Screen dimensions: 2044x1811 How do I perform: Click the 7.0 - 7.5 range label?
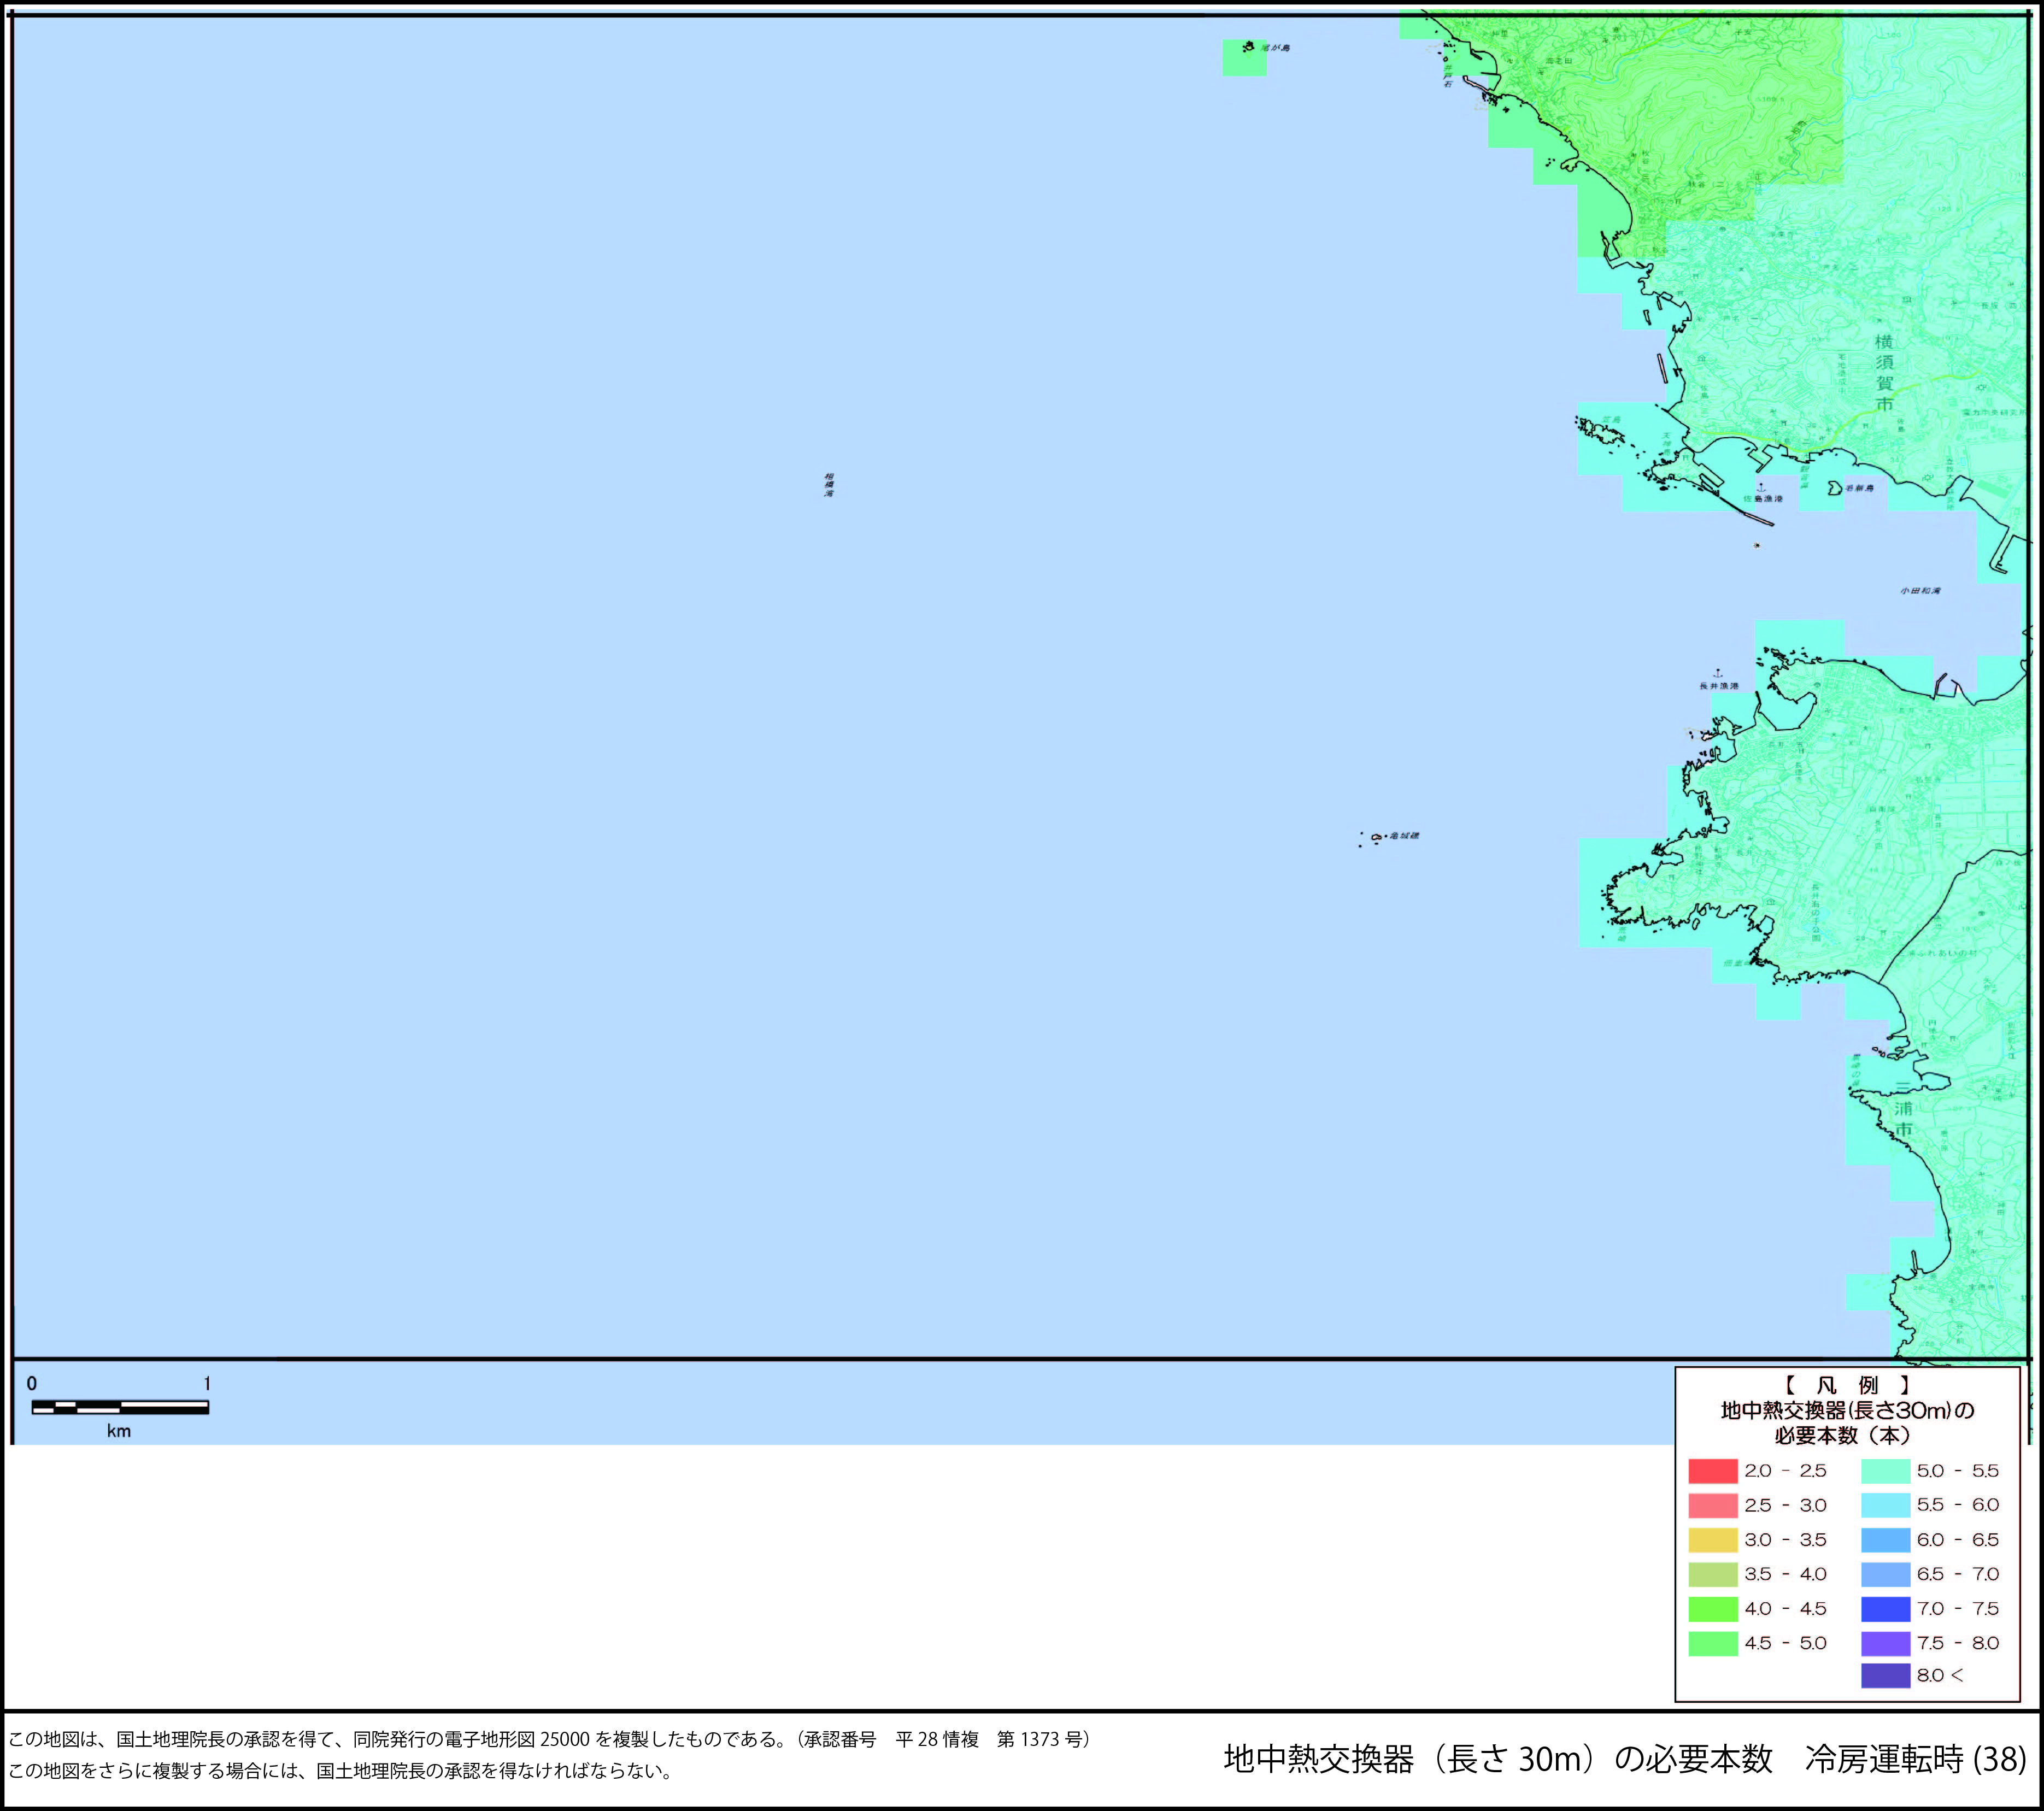[1958, 1609]
